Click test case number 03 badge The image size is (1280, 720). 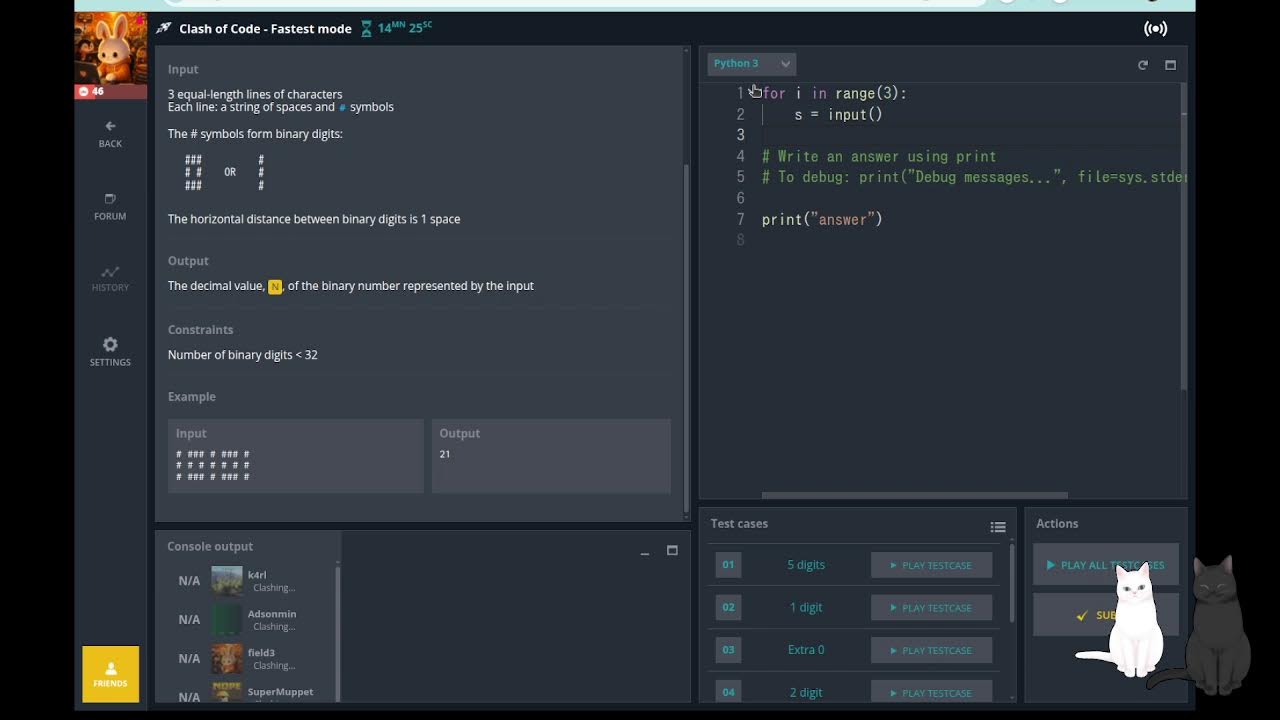pyautogui.click(x=728, y=650)
